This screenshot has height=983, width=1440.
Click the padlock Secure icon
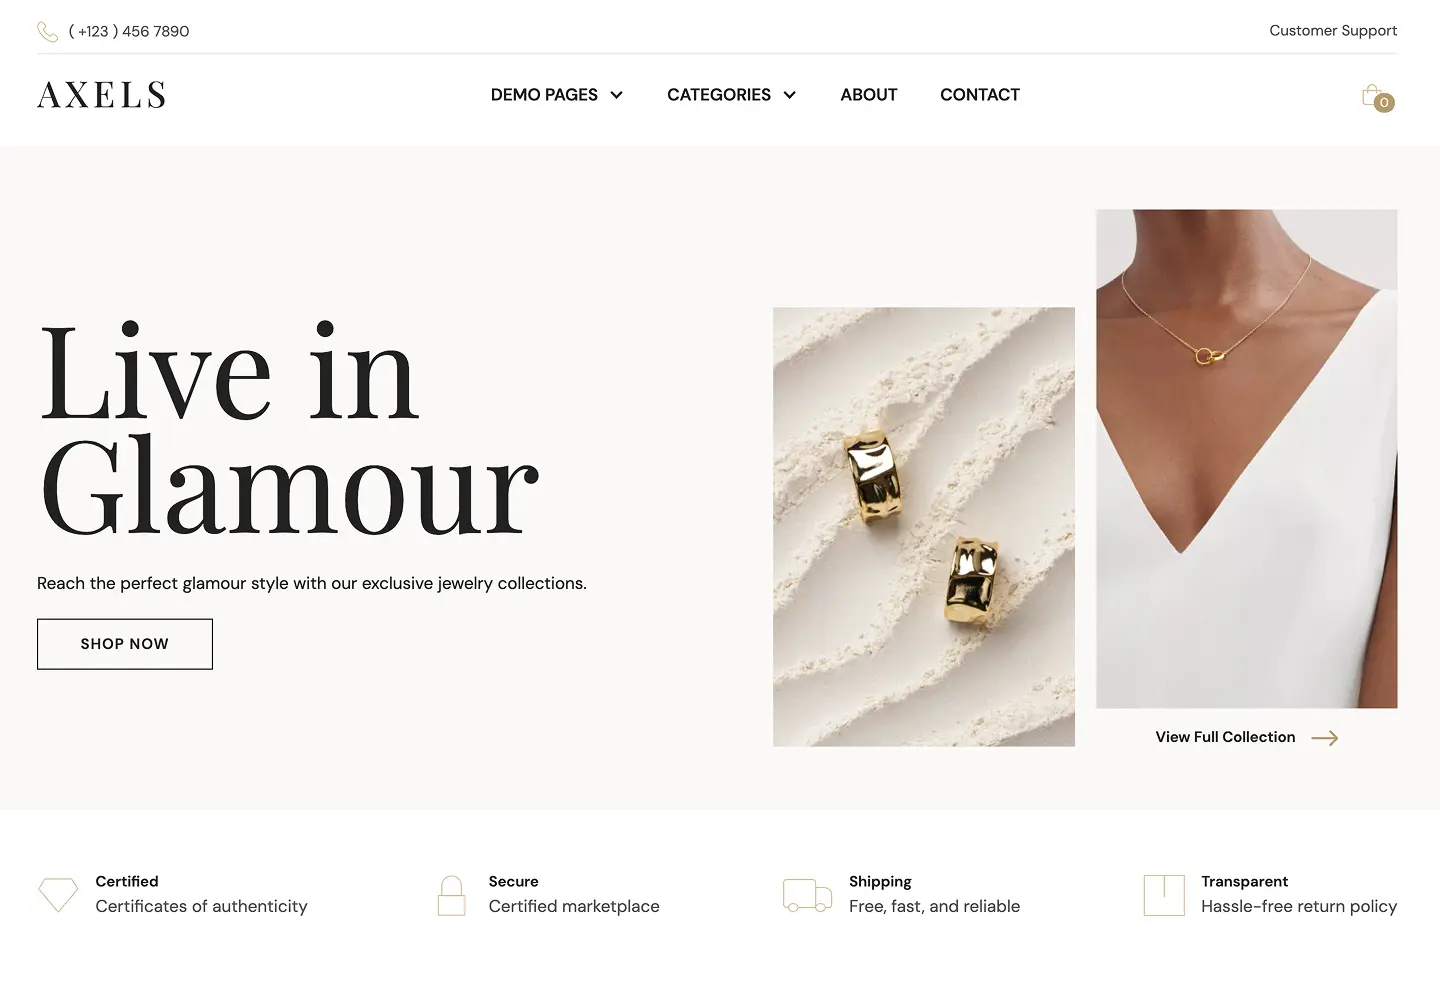coord(452,895)
